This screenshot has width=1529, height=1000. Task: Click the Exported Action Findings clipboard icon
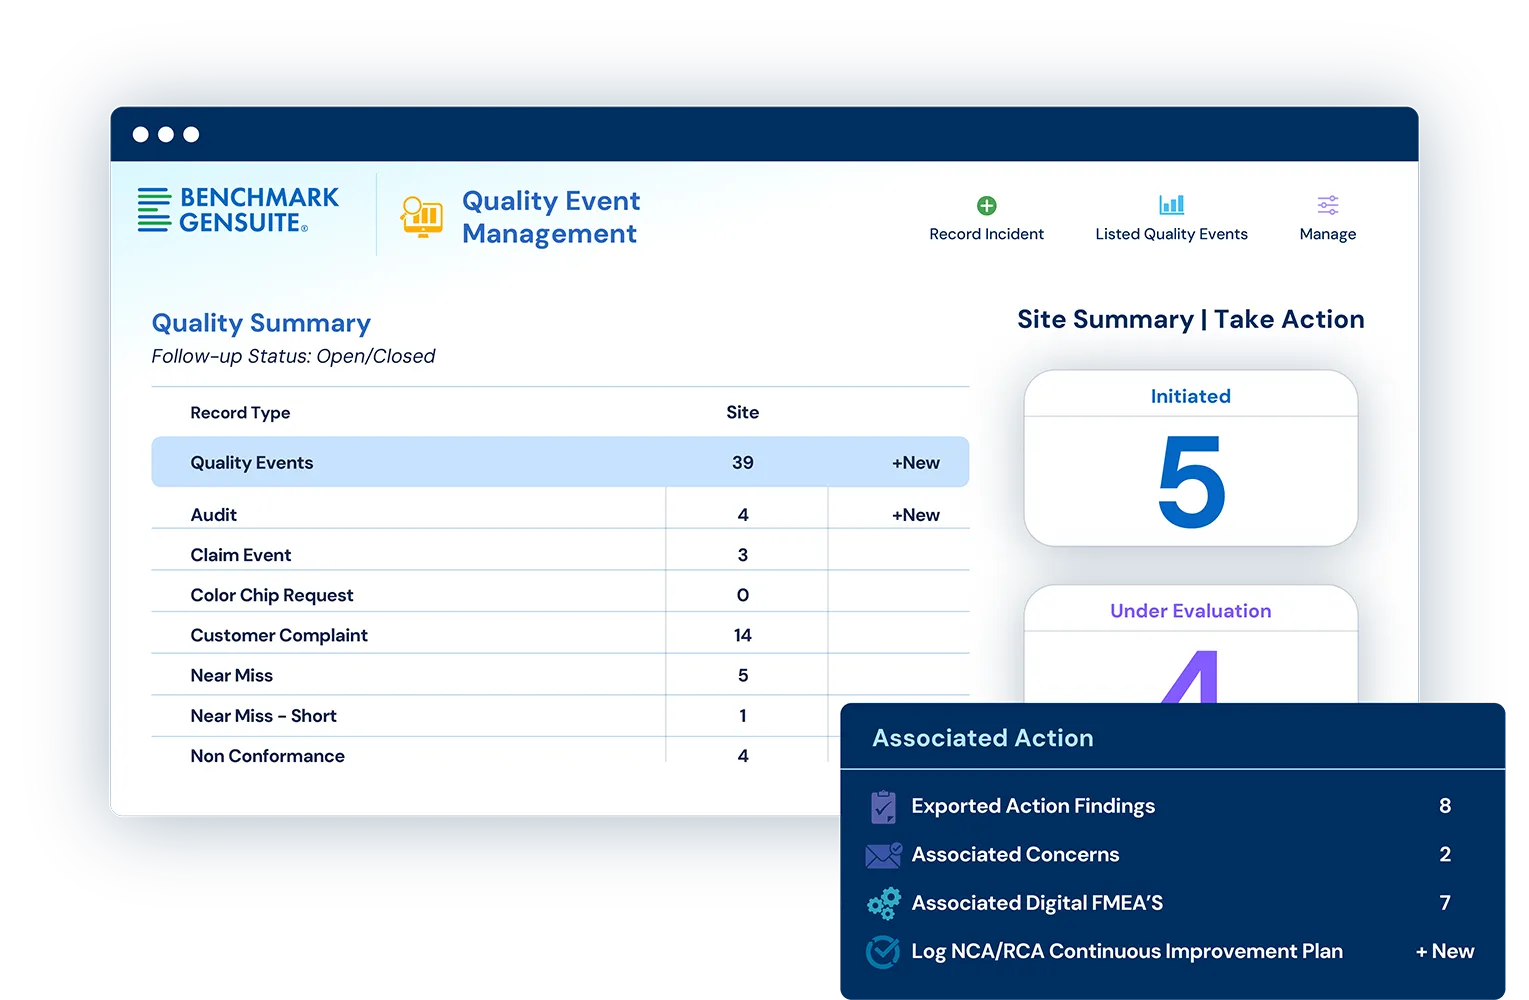(x=883, y=807)
